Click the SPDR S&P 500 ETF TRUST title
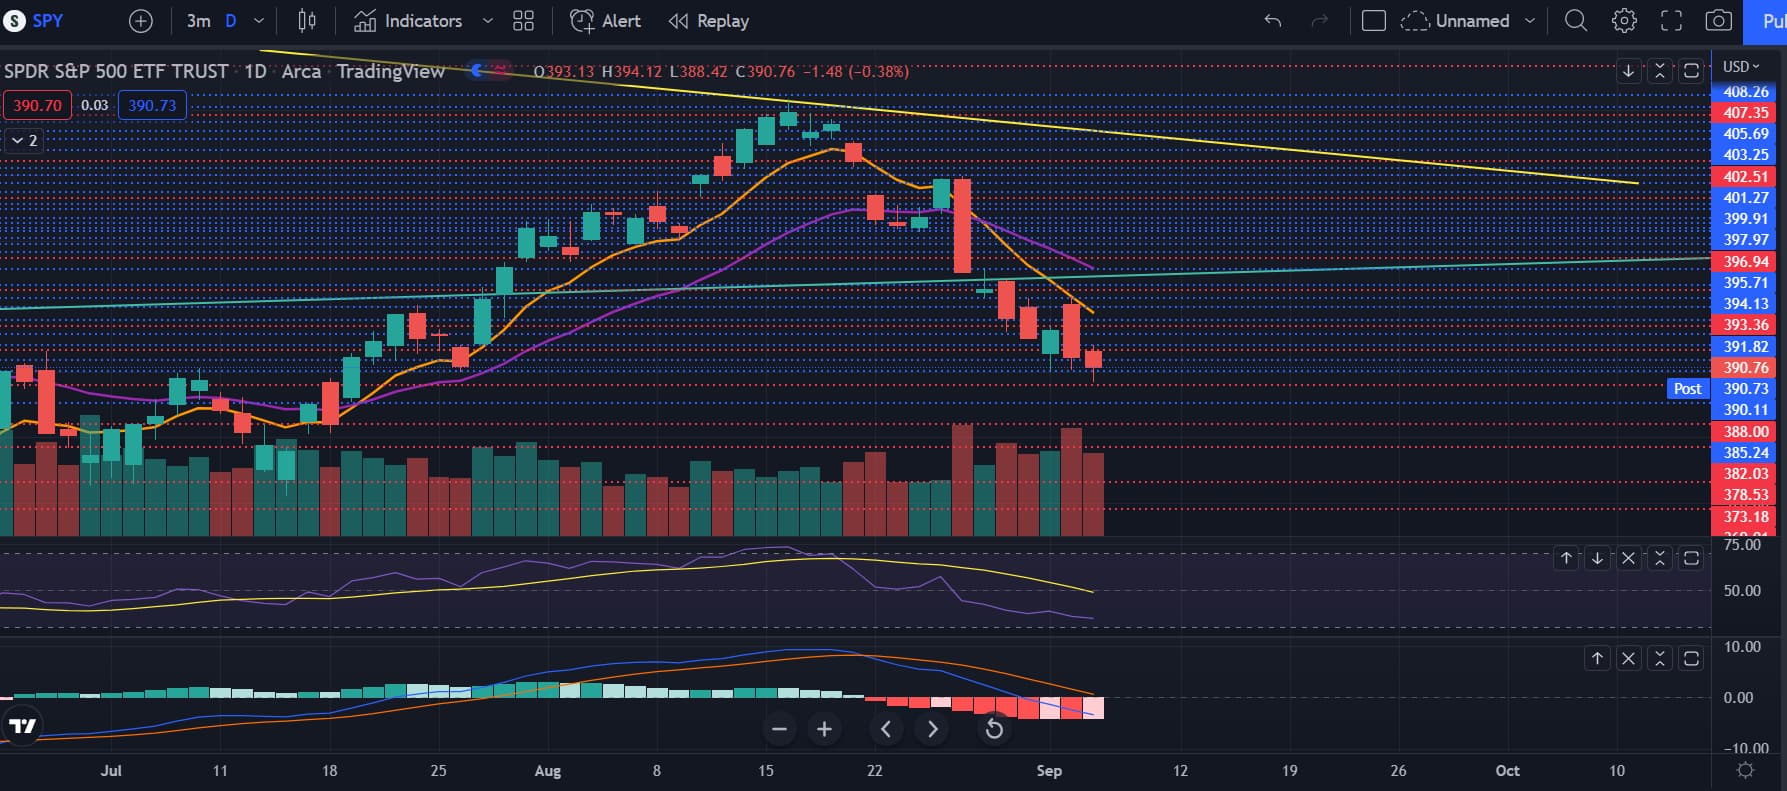This screenshot has height=791, width=1787. tap(116, 71)
